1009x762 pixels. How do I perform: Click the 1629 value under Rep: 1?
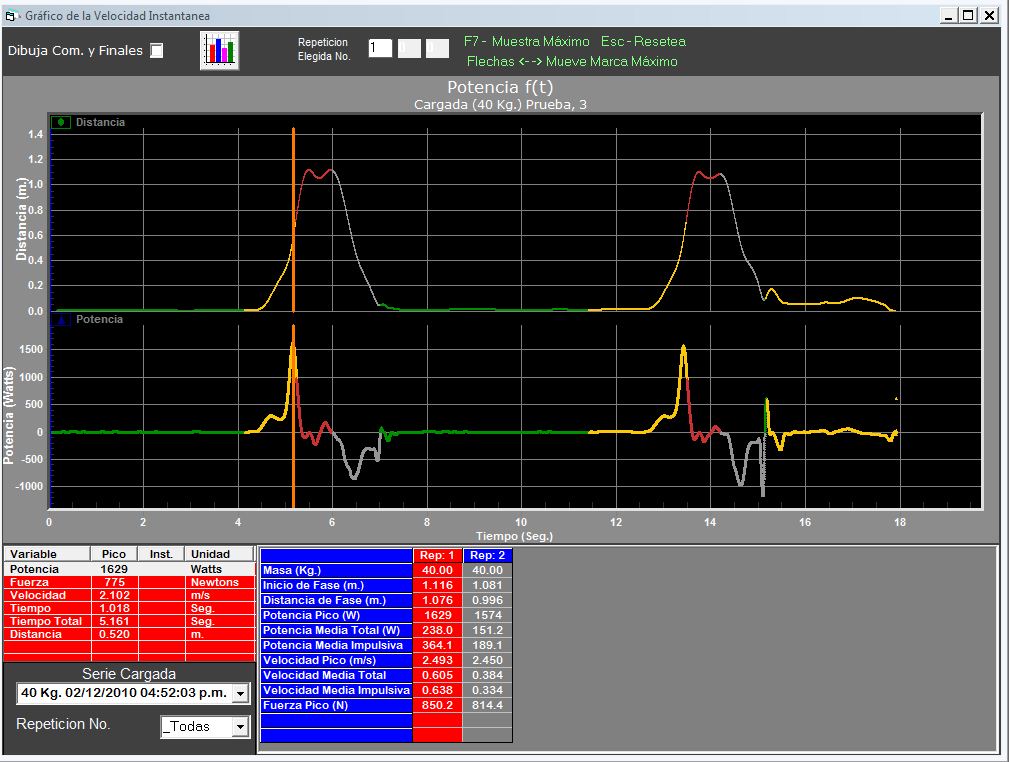[438, 615]
